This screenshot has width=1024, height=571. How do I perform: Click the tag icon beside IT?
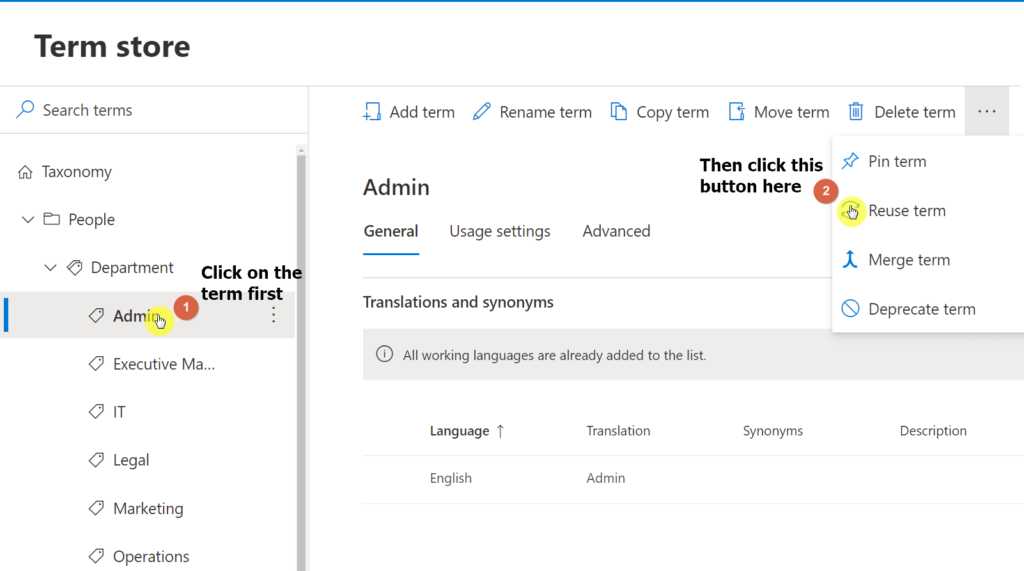point(96,412)
